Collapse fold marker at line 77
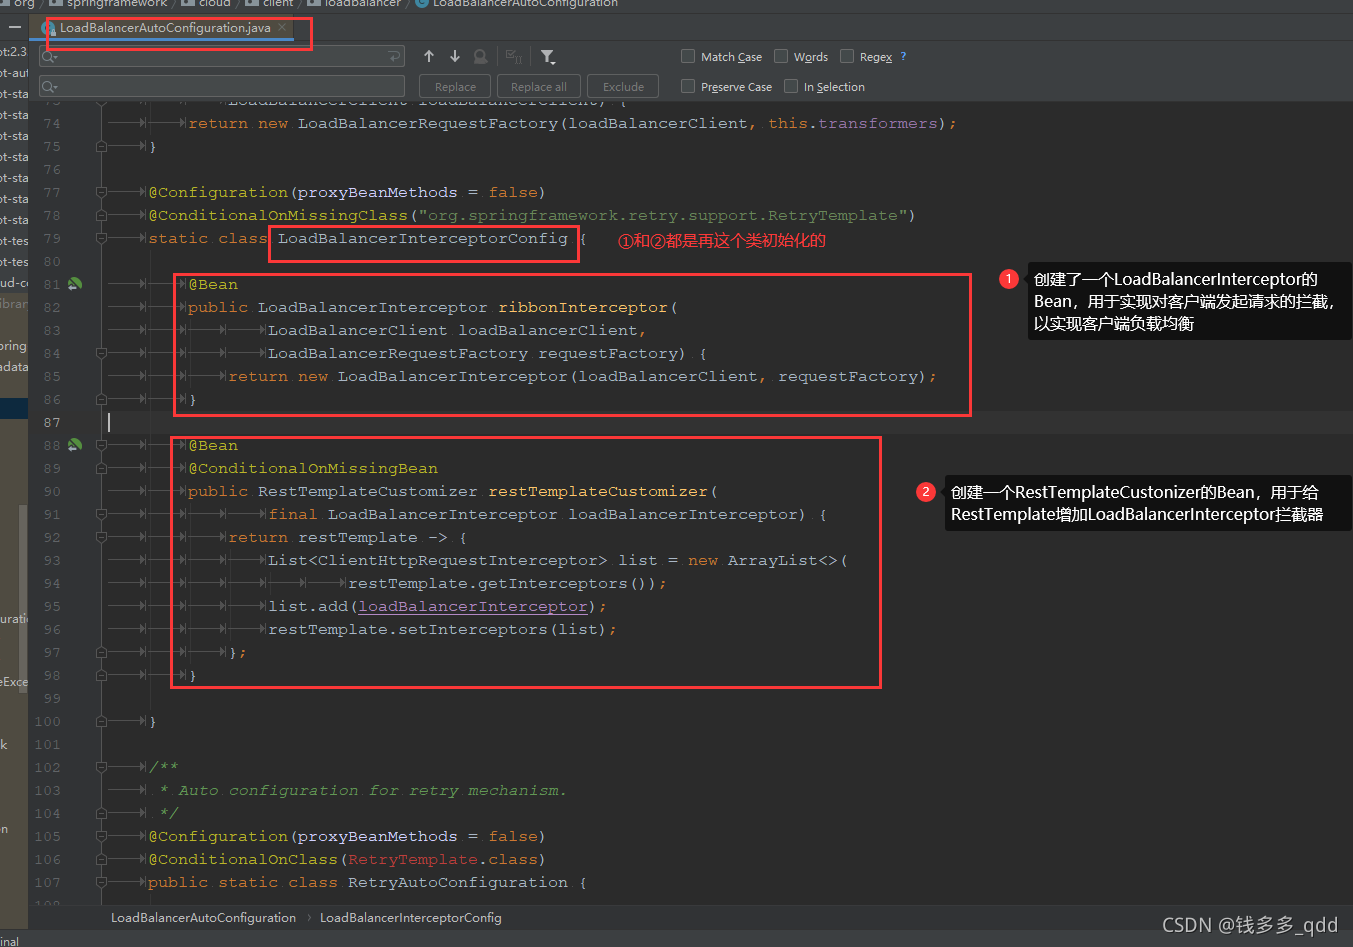1353x947 pixels. pos(101,192)
